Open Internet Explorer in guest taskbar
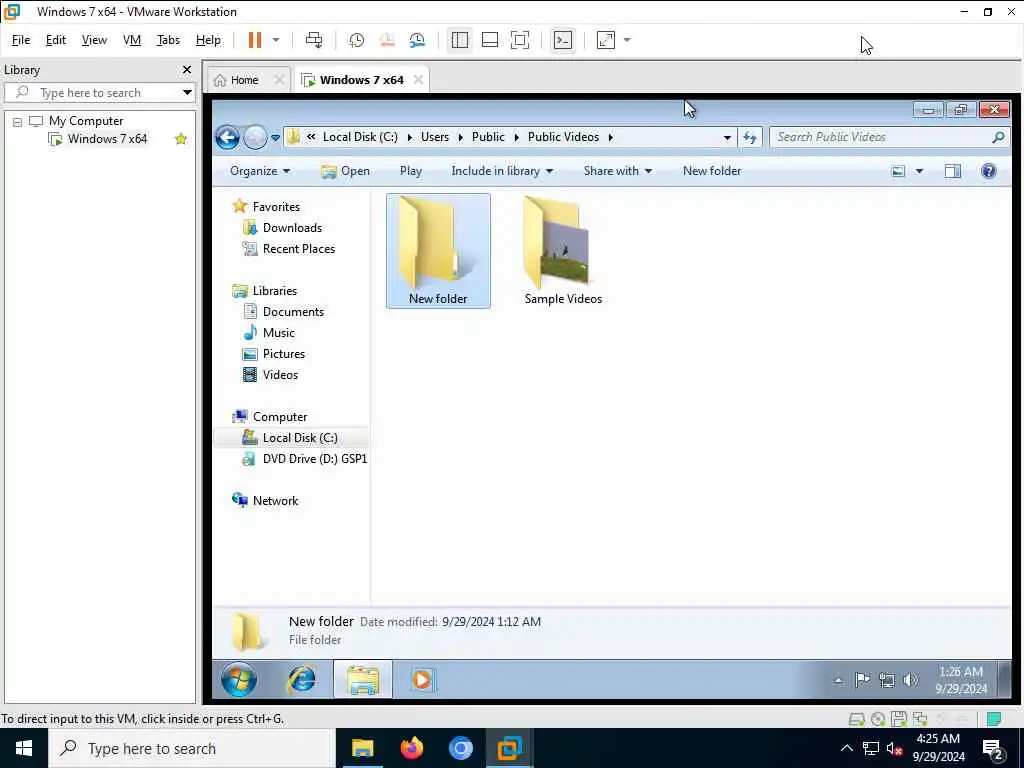 pyautogui.click(x=302, y=680)
